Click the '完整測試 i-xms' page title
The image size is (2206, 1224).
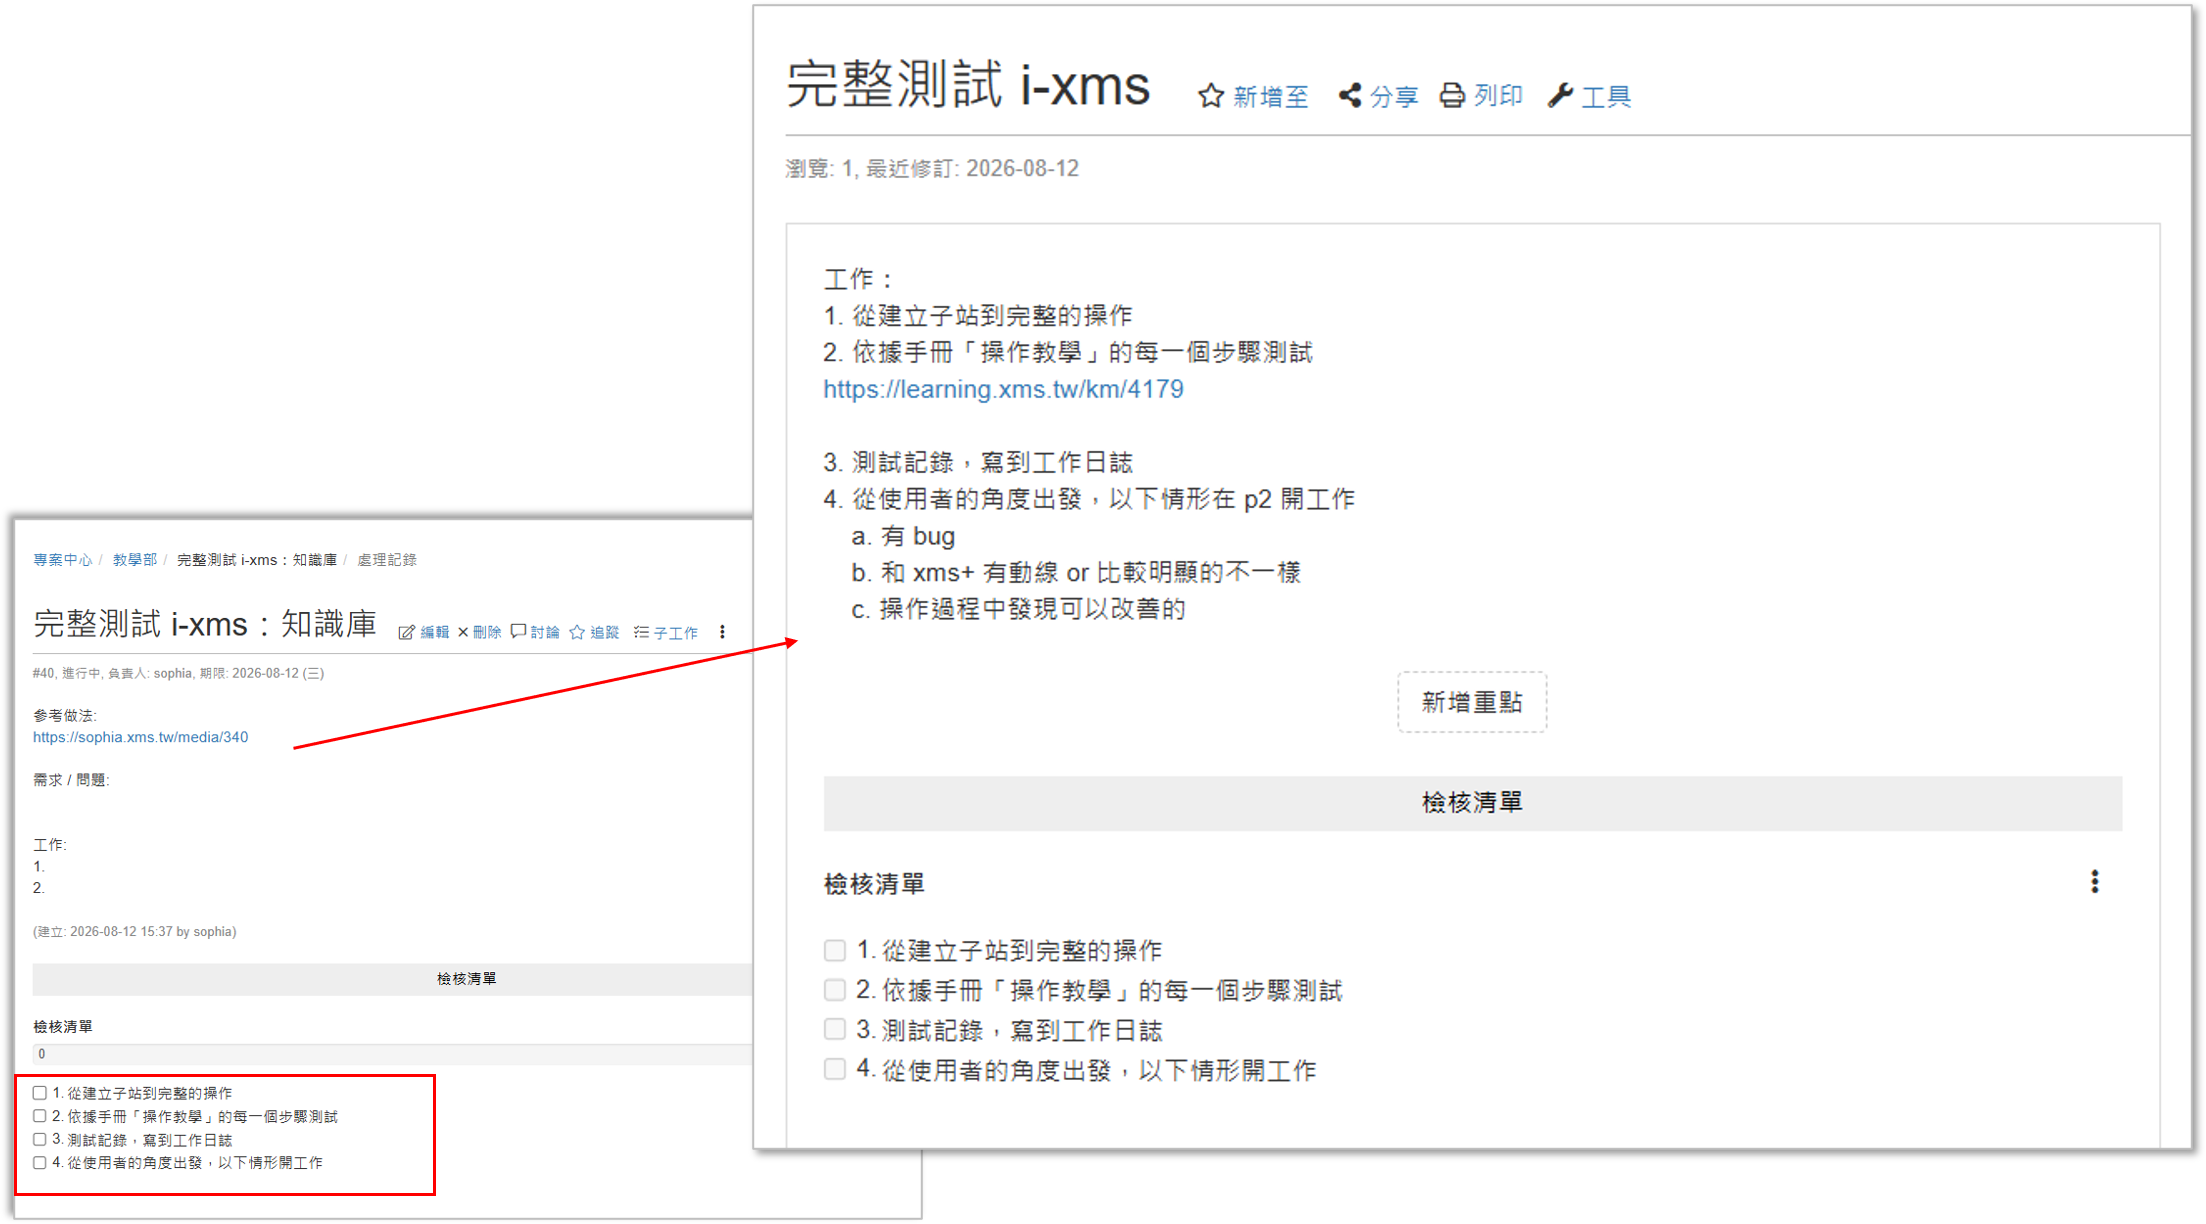(968, 85)
